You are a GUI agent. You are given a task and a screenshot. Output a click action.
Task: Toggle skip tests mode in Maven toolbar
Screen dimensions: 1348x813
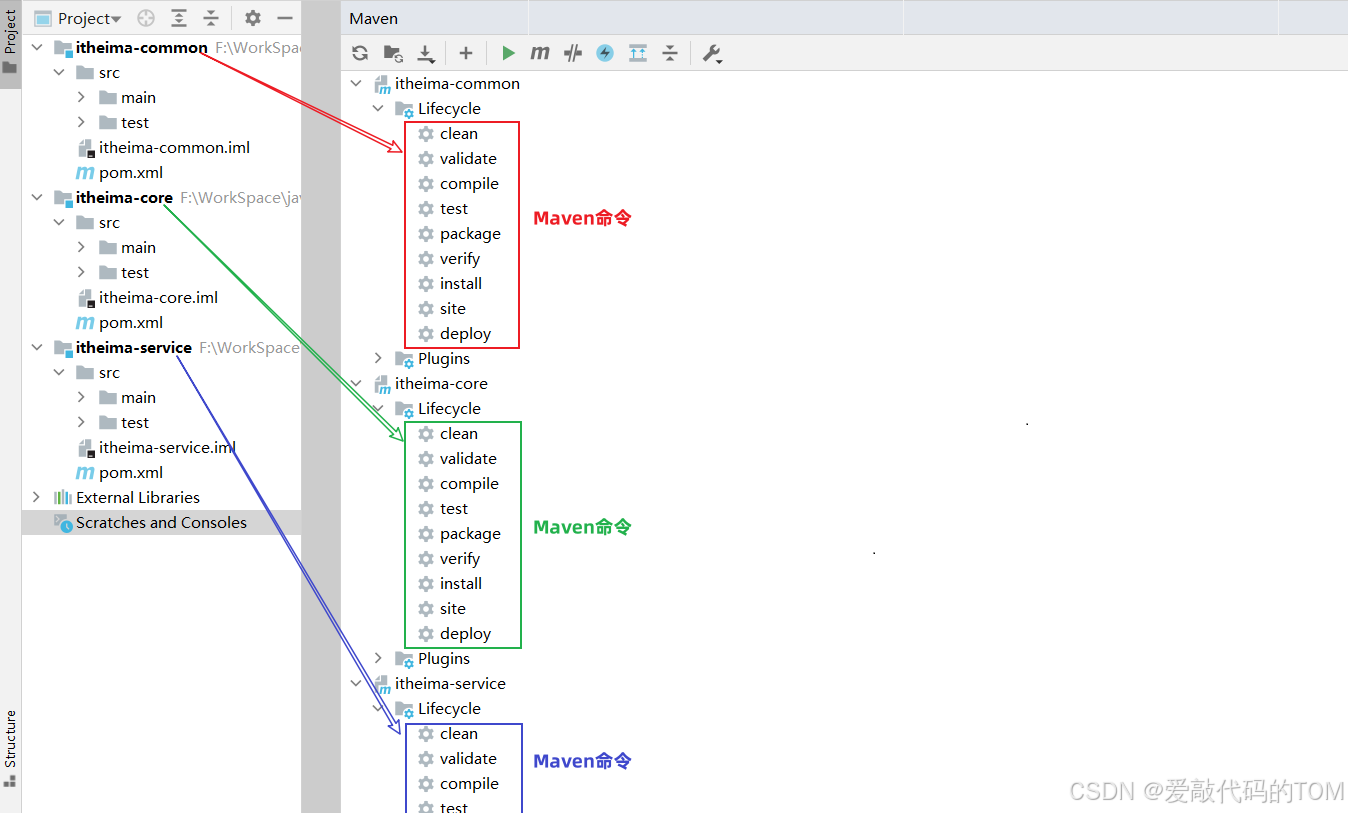(x=605, y=54)
